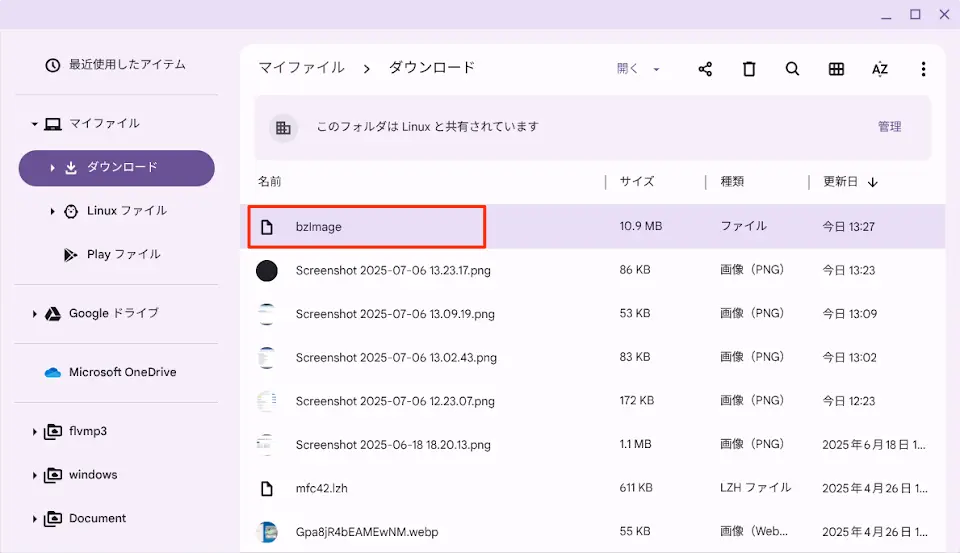Click the Document shared folder icon
This screenshot has width=960, height=553.
53,519
